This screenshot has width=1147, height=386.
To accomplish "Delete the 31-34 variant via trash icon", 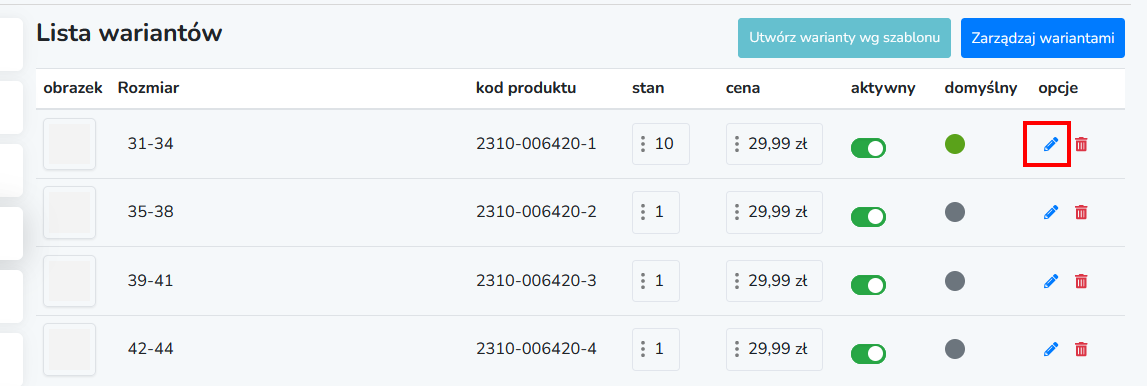I will [1081, 144].
